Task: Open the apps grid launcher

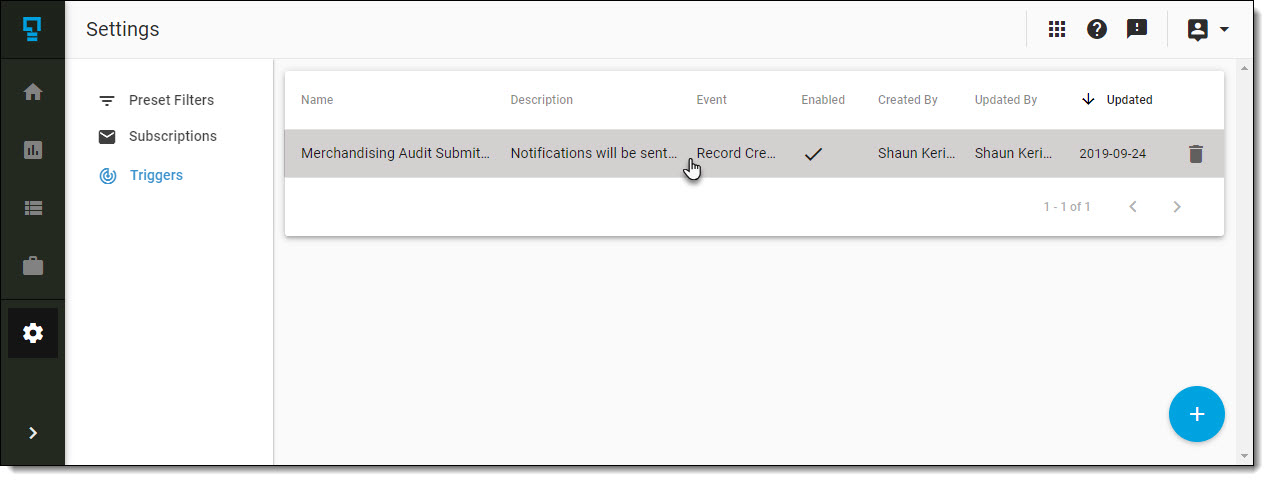Action: (1057, 29)
